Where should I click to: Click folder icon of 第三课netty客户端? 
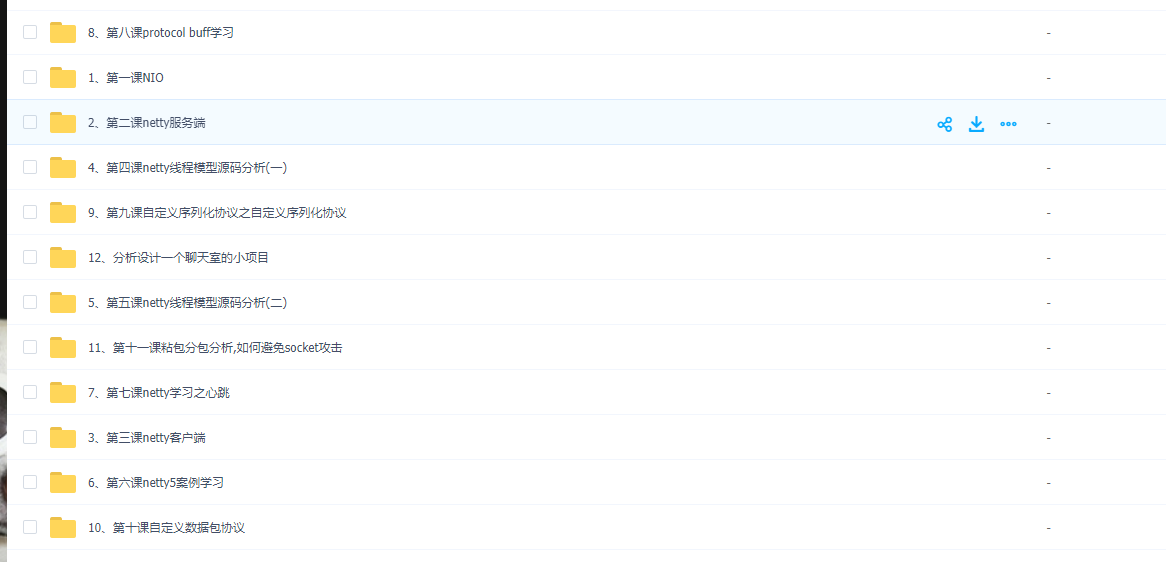click(63, 437)
